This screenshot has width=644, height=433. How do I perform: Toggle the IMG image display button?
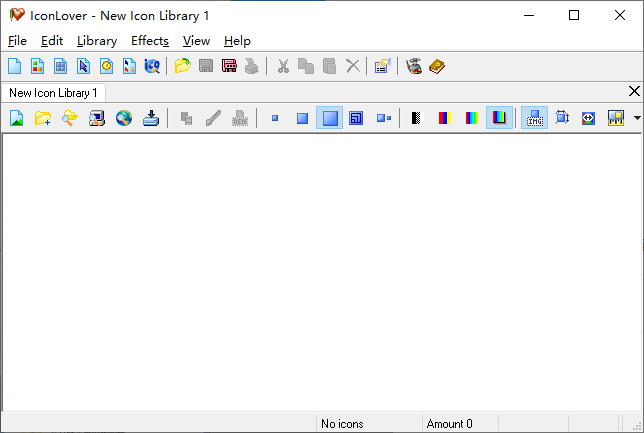[x=534, y=117]
